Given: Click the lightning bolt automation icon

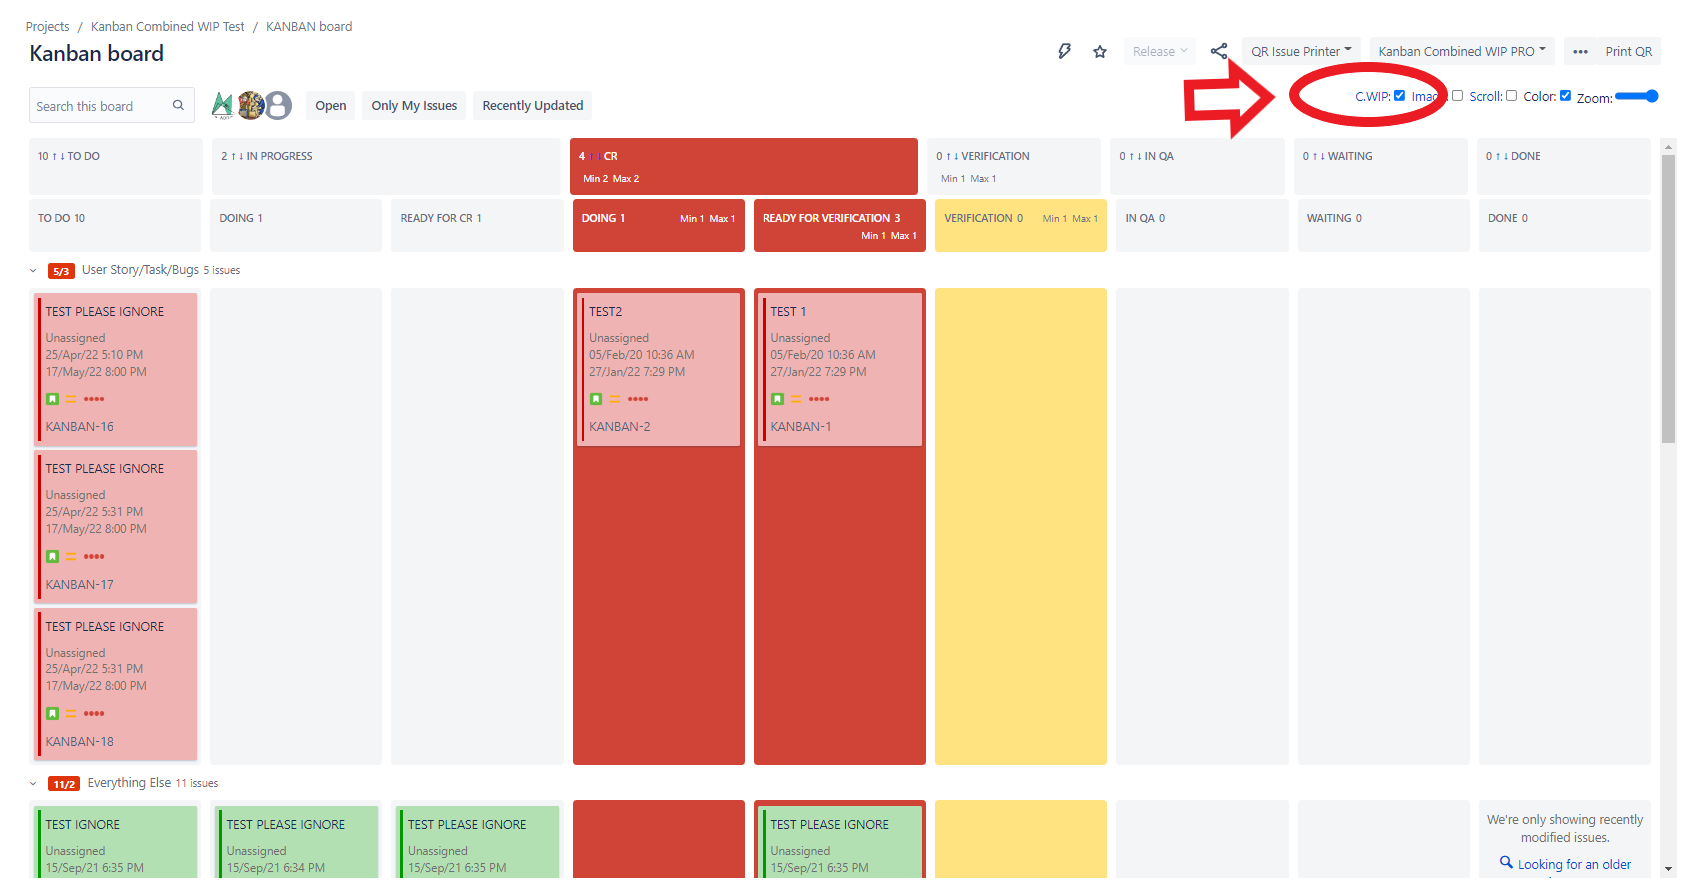Looking at the screenshot, I should tap(1064, 51).
